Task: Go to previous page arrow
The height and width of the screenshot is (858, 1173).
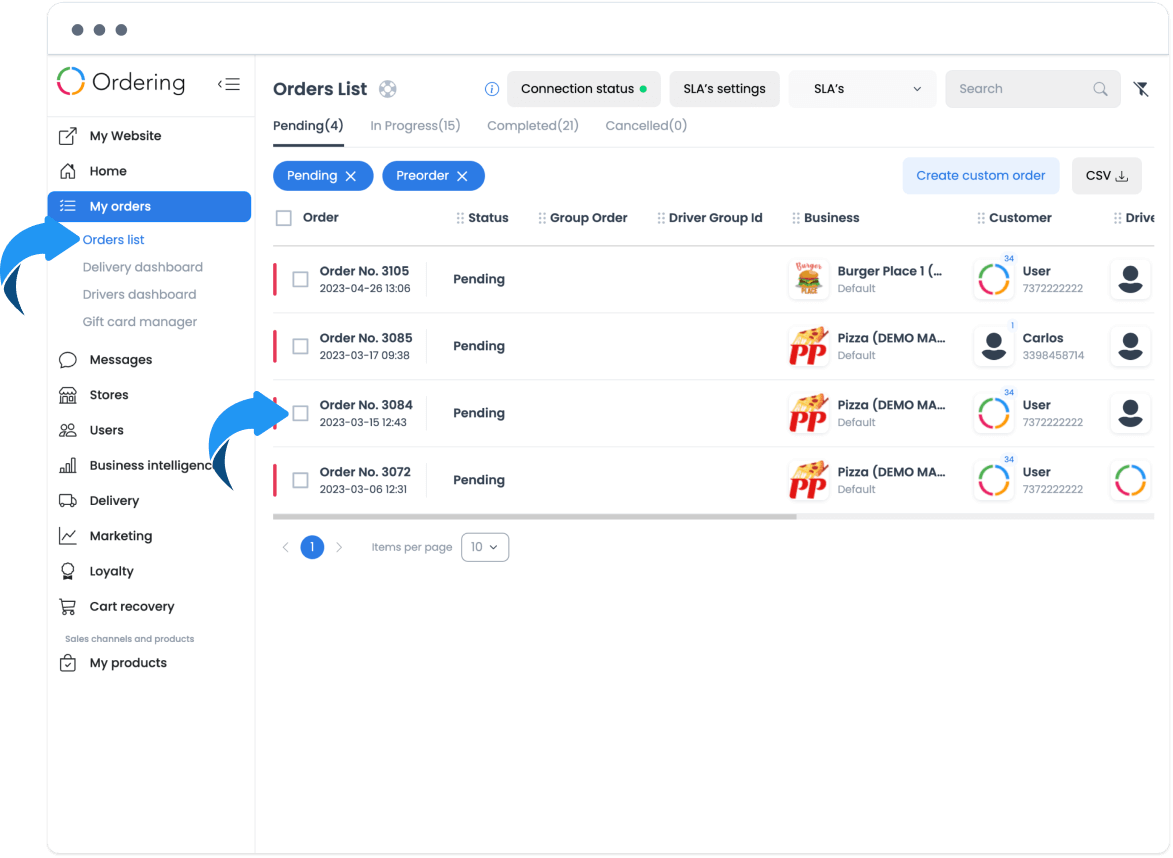Action: pos(285,548)
